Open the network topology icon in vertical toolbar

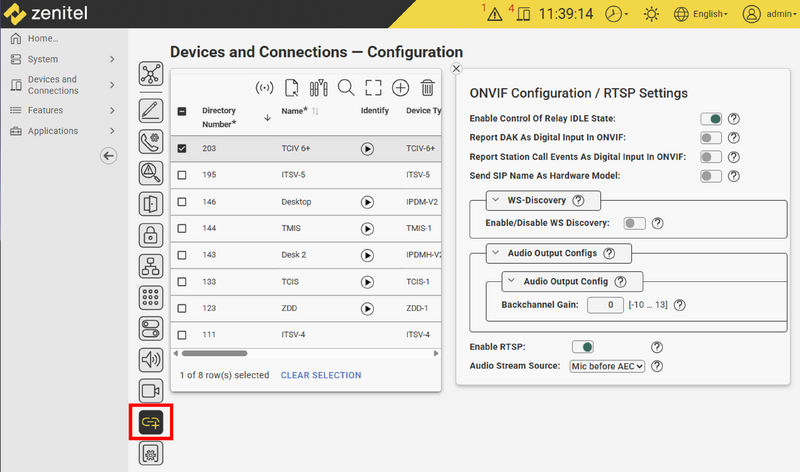coord(151,74)
